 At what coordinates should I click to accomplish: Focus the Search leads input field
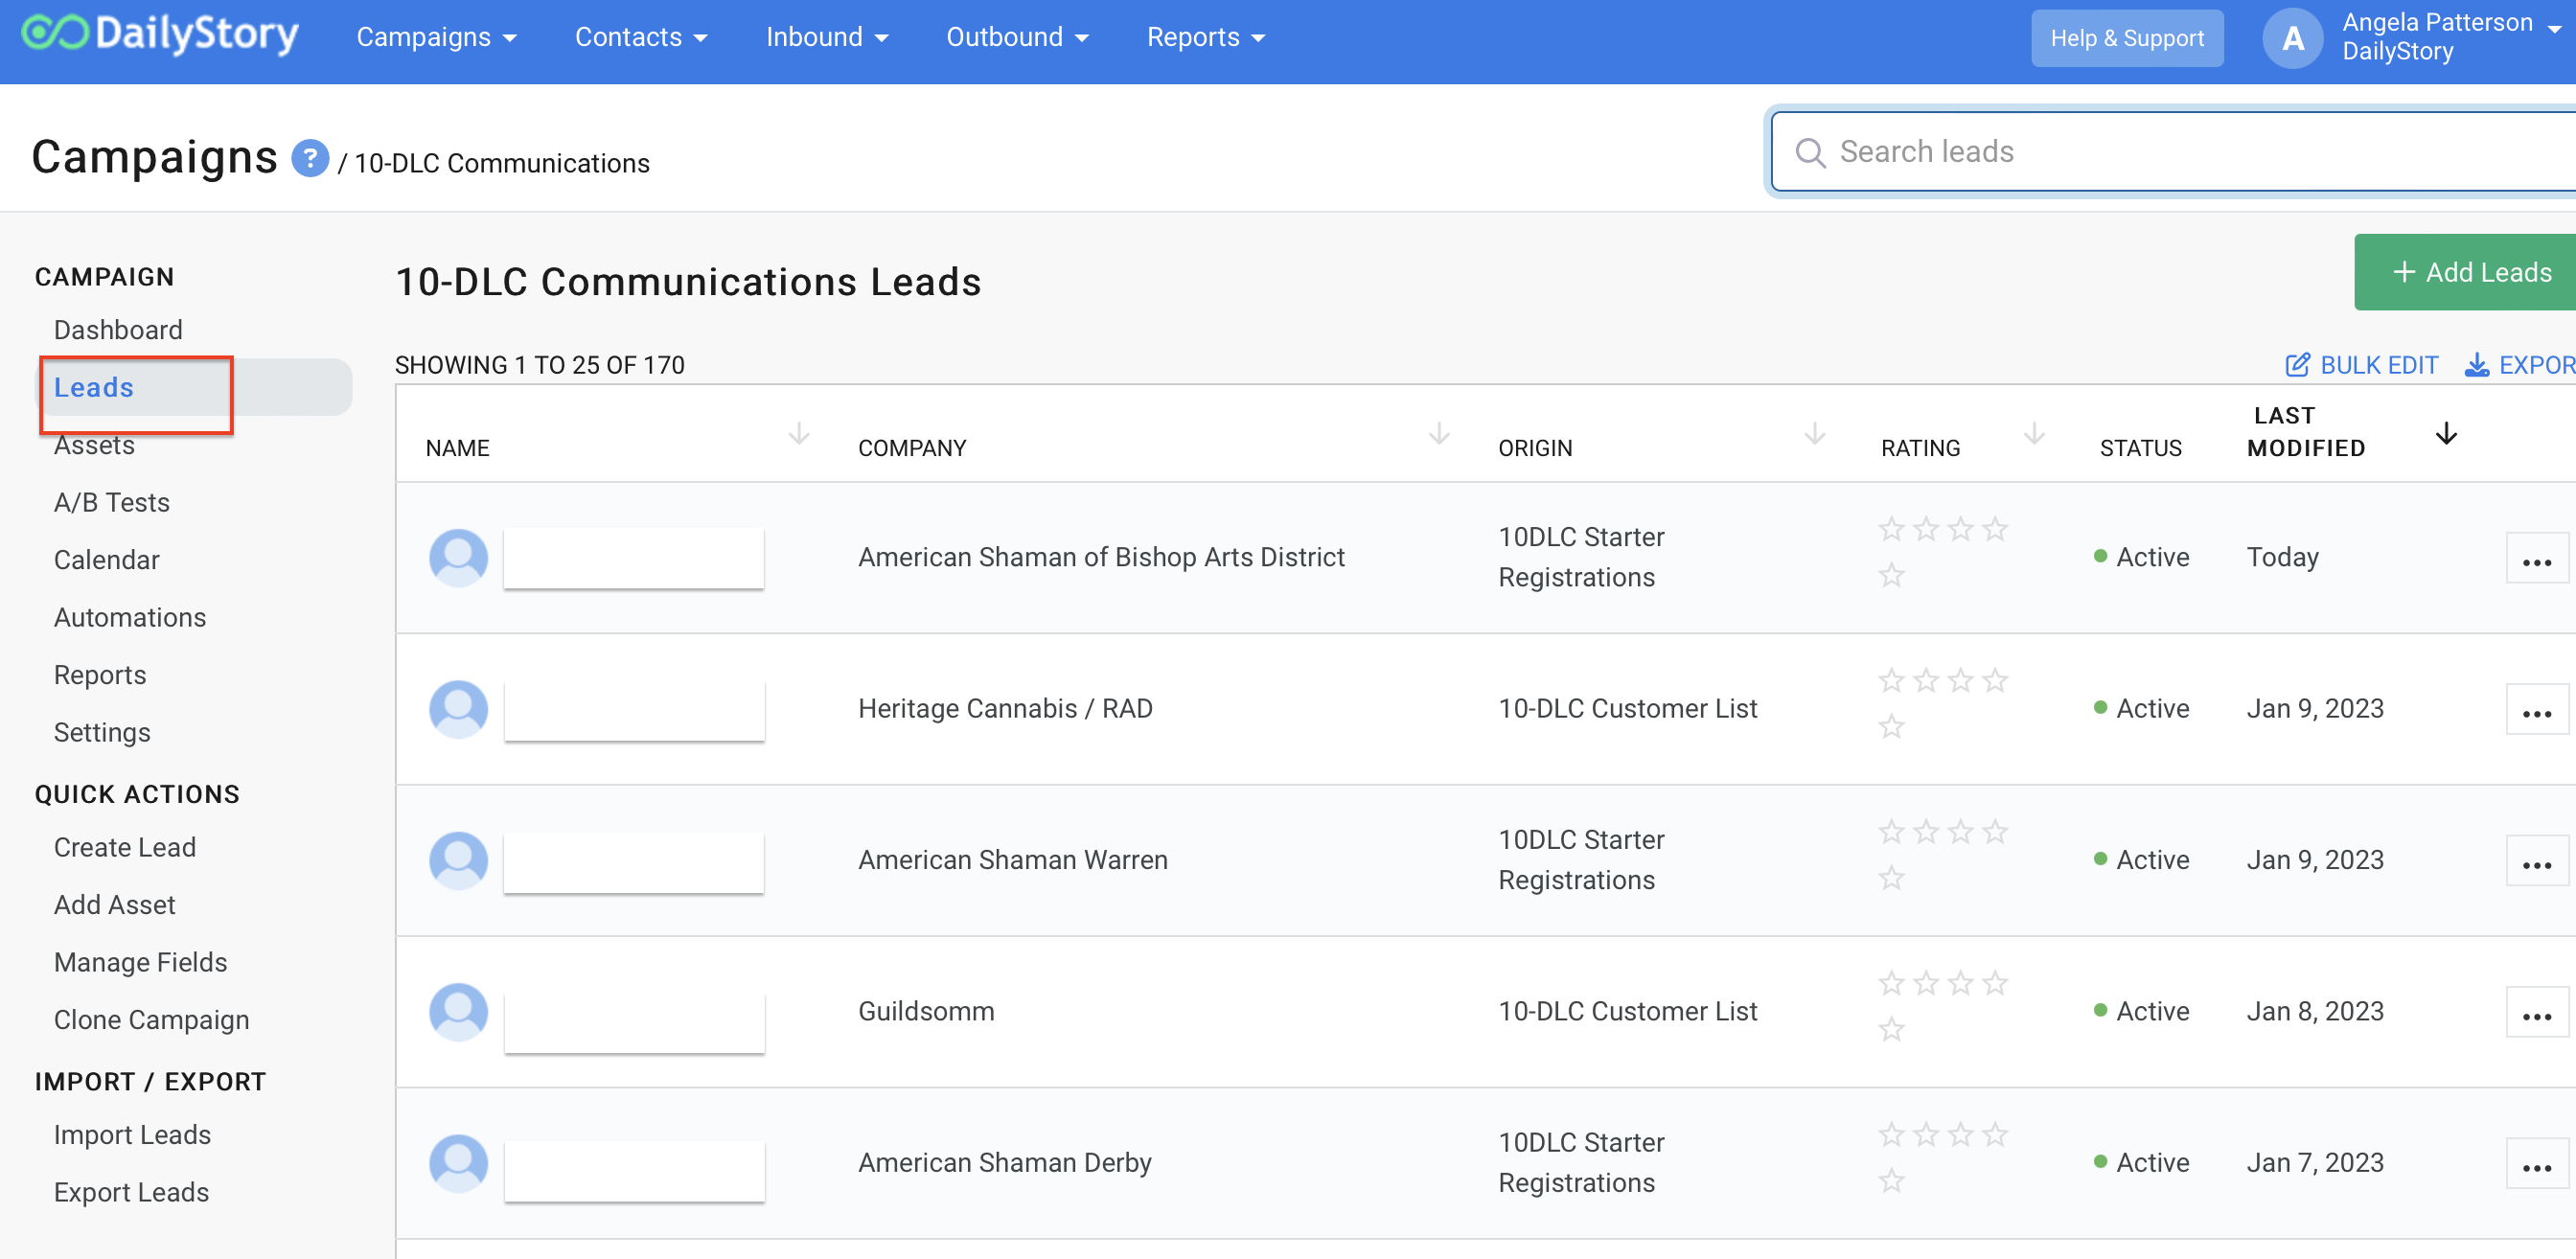point(2174,152)
